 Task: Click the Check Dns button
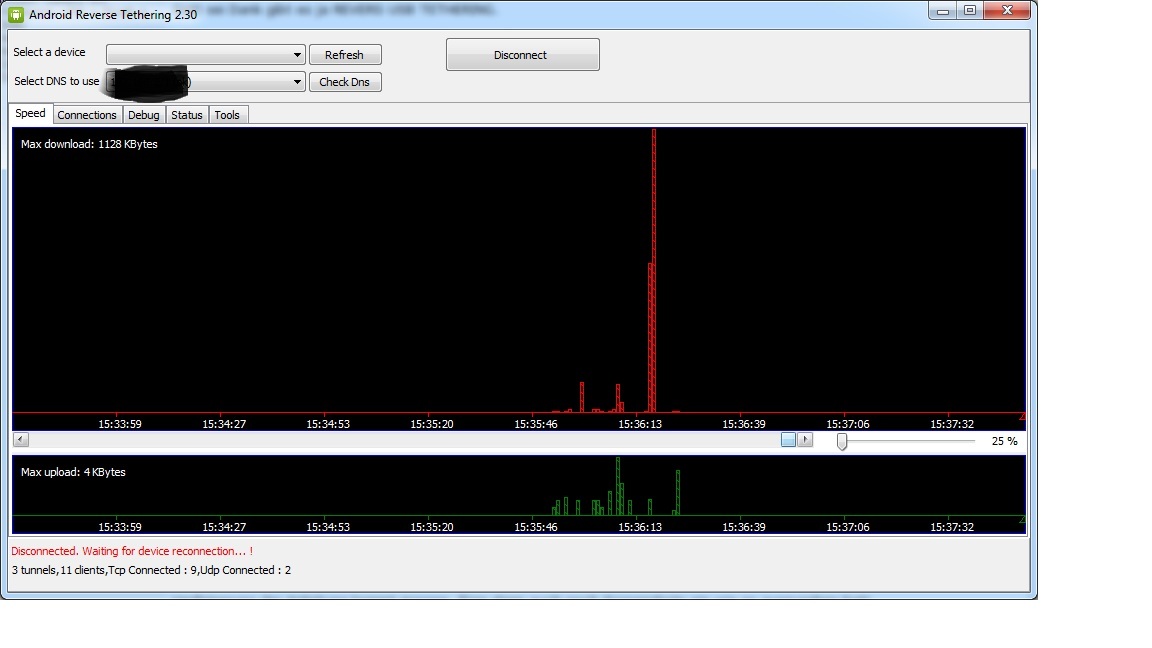coord(345,82)
